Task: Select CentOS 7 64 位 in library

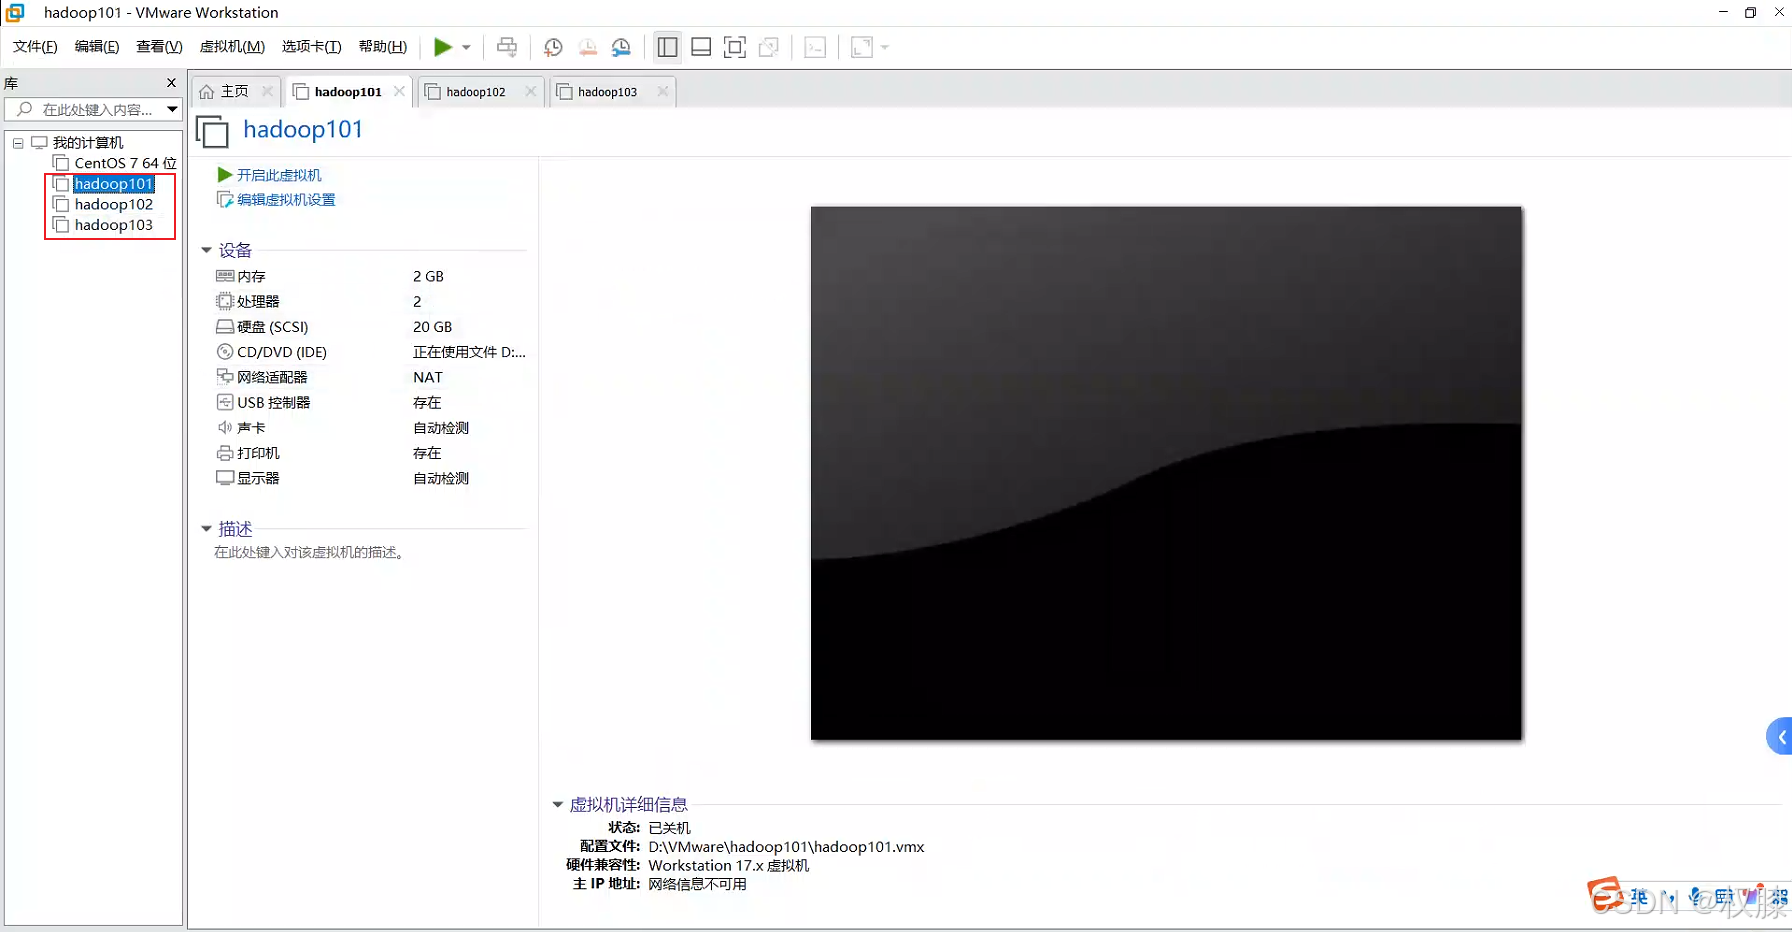Action: click(125, 163)
